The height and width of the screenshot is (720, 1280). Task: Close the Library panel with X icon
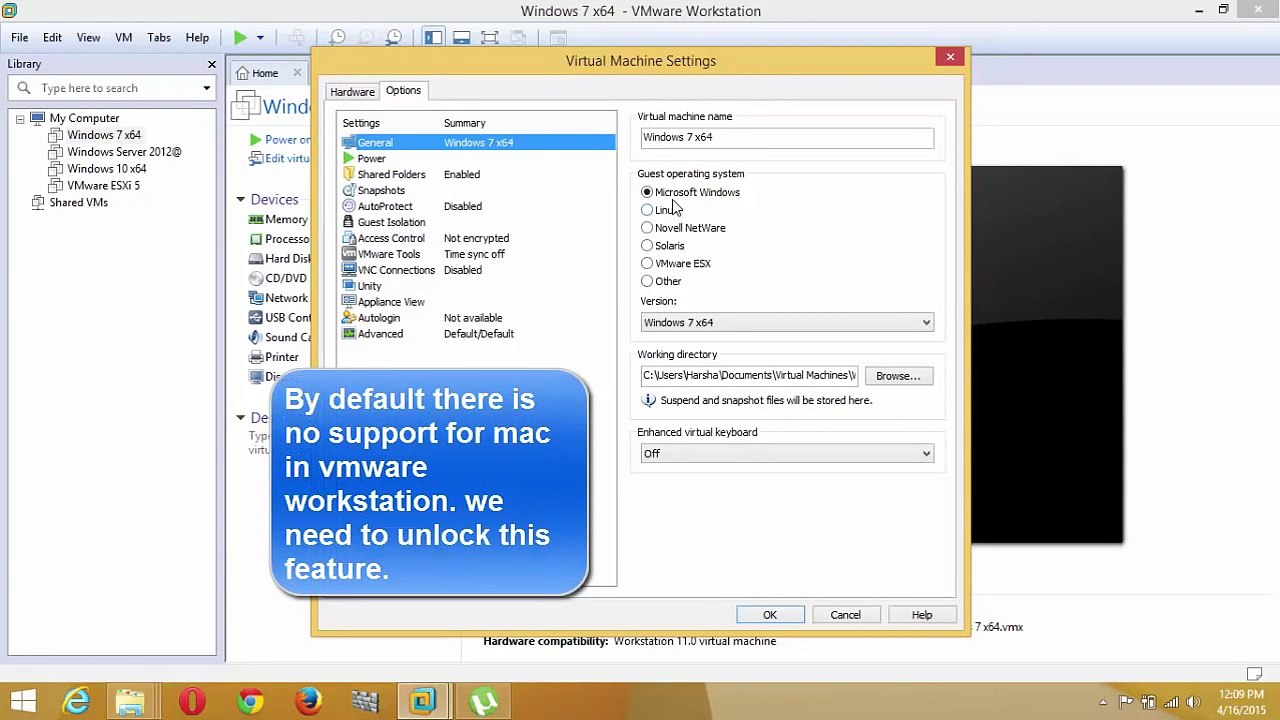tap(212, 64)
